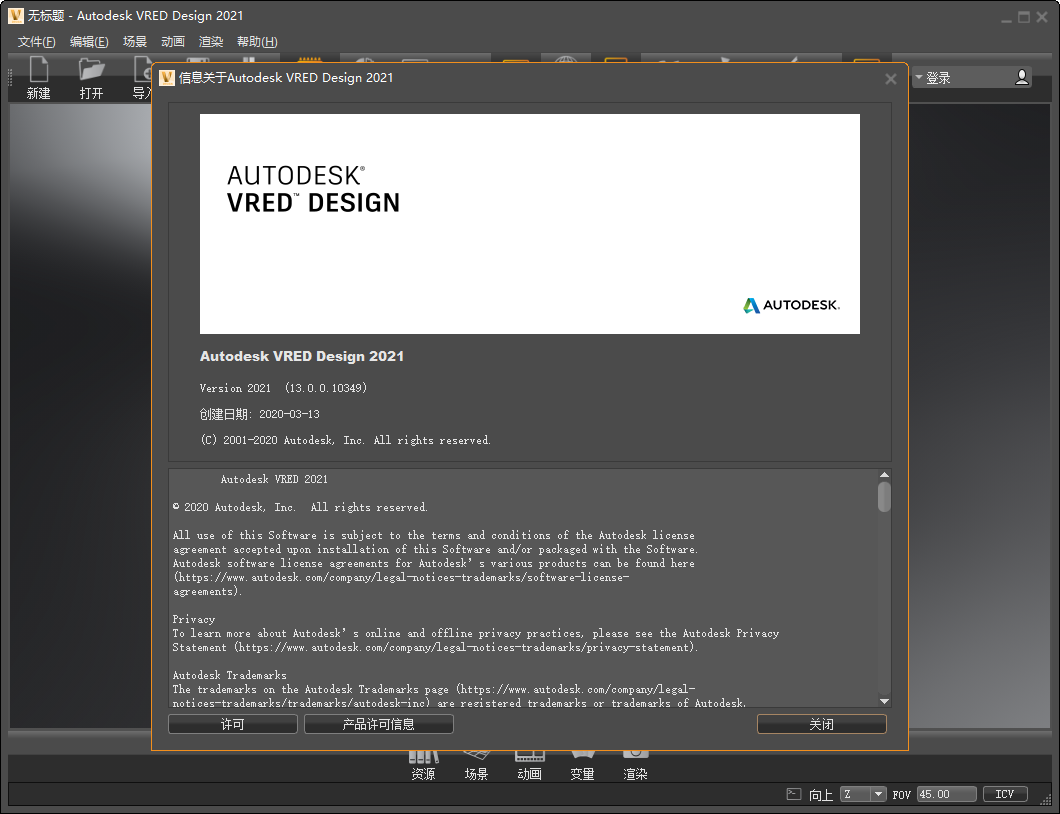Click the 许可 button in the dialog
1060x814 pixels.
tap(232, 723)
